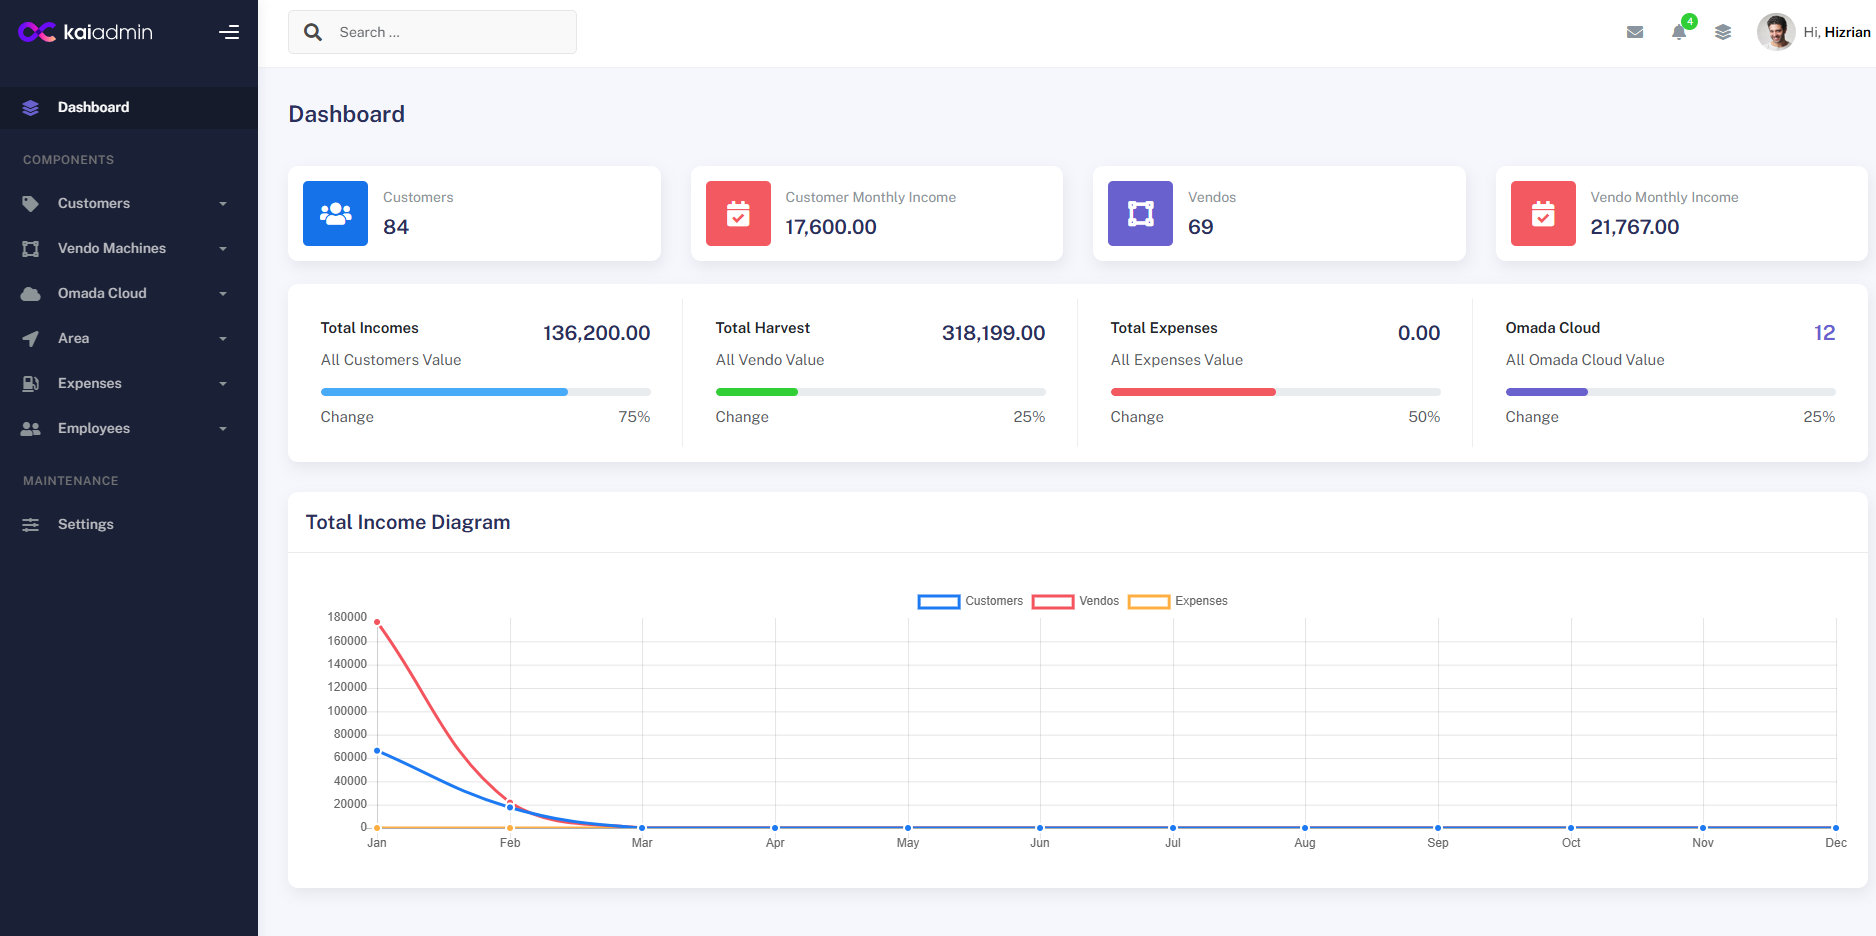The image size is (1876, 936).
Task: Click the blue Customers card icon
Action: tap(335, 213)
